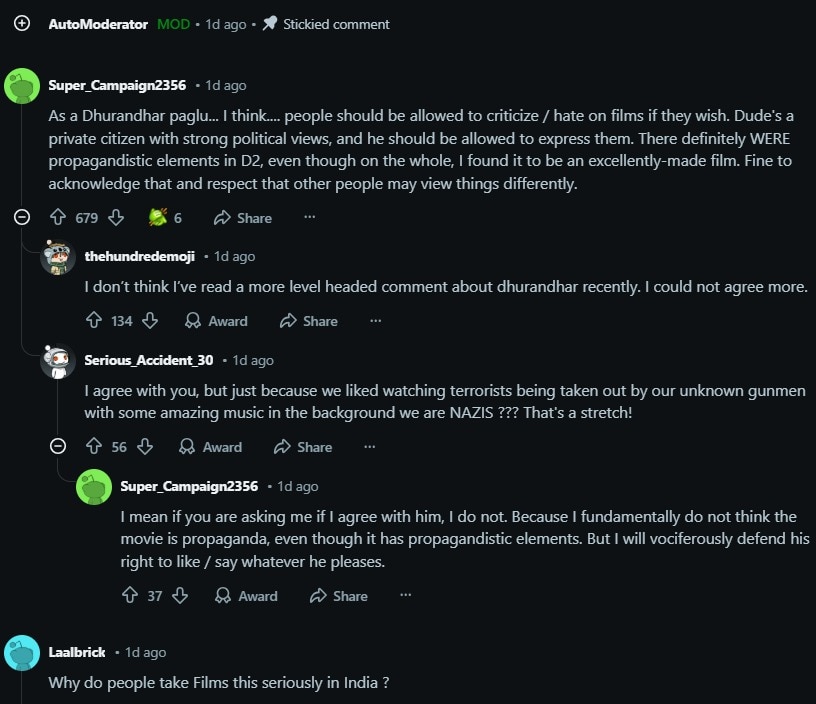Upvote the comment with 679 points
This screenshot has width=816, height=704.
click(x=58, y=217)
